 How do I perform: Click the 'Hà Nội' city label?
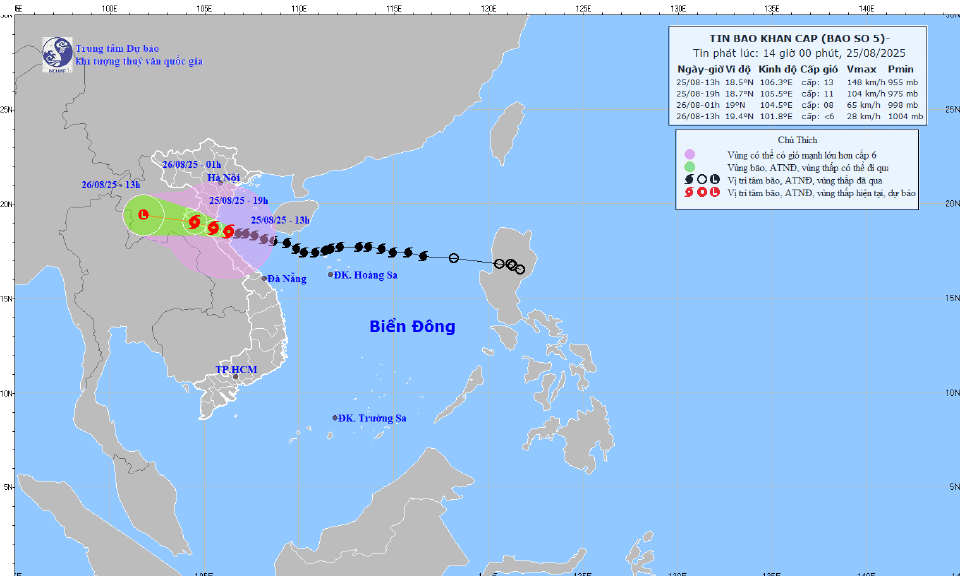click(x=223, y=178)
